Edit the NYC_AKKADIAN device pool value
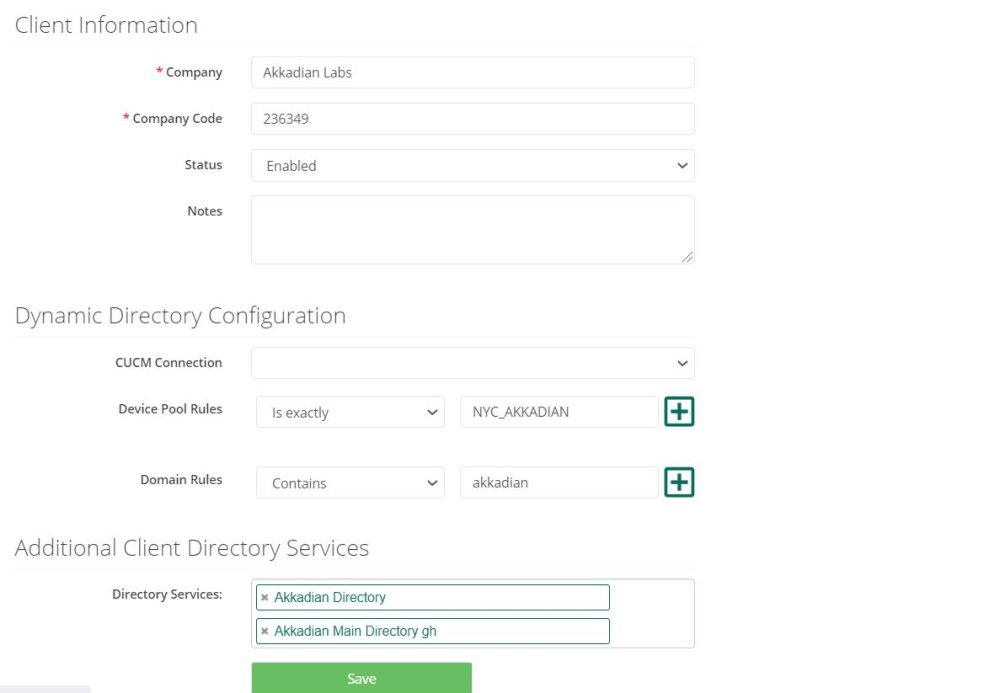The height and width of the screenshot is (693, 1000). point(558,412)
